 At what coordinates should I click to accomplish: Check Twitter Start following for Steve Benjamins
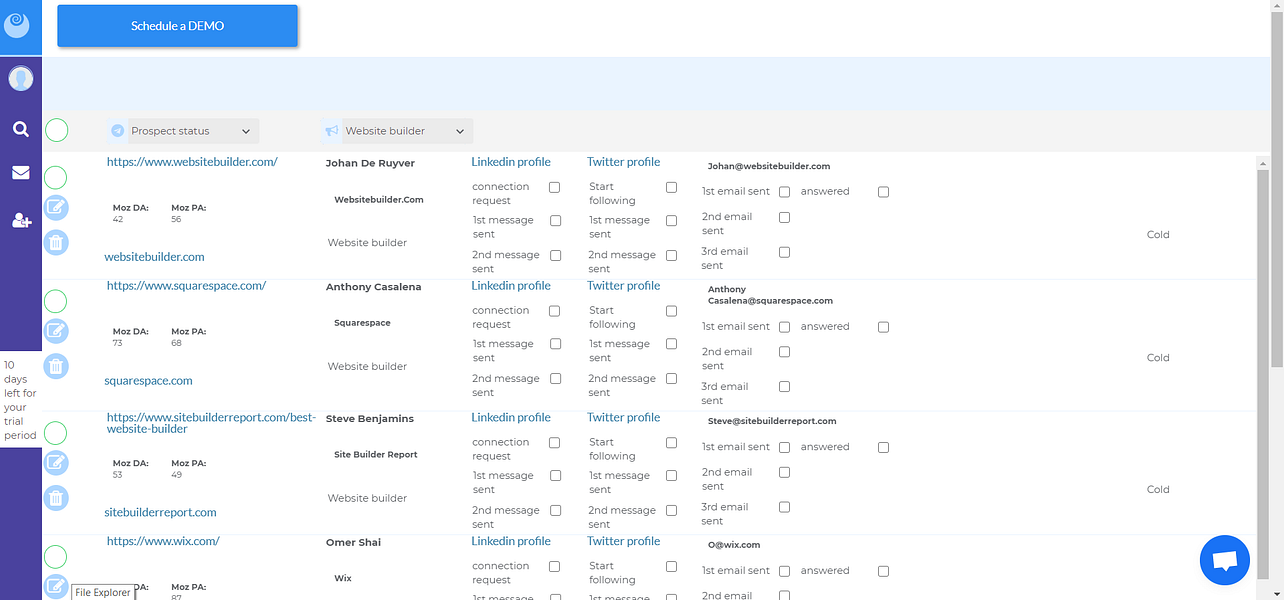pyautogui.click(x=671, y=442)
